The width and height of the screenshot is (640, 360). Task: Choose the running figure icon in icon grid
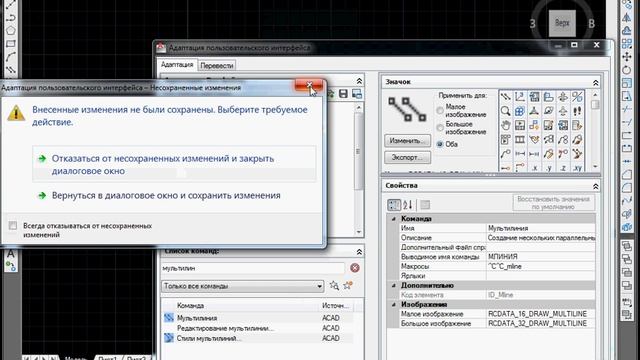pos(577,153)
